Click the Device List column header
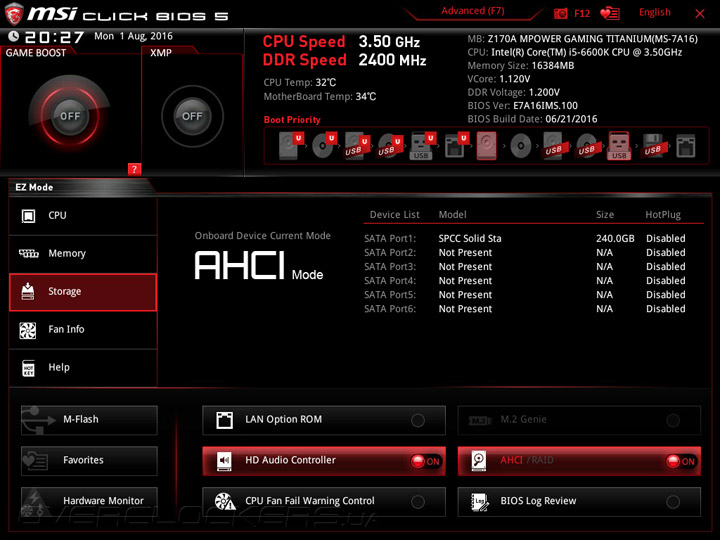The width and height of the screenshot is (720, 540). pos(394,214)
